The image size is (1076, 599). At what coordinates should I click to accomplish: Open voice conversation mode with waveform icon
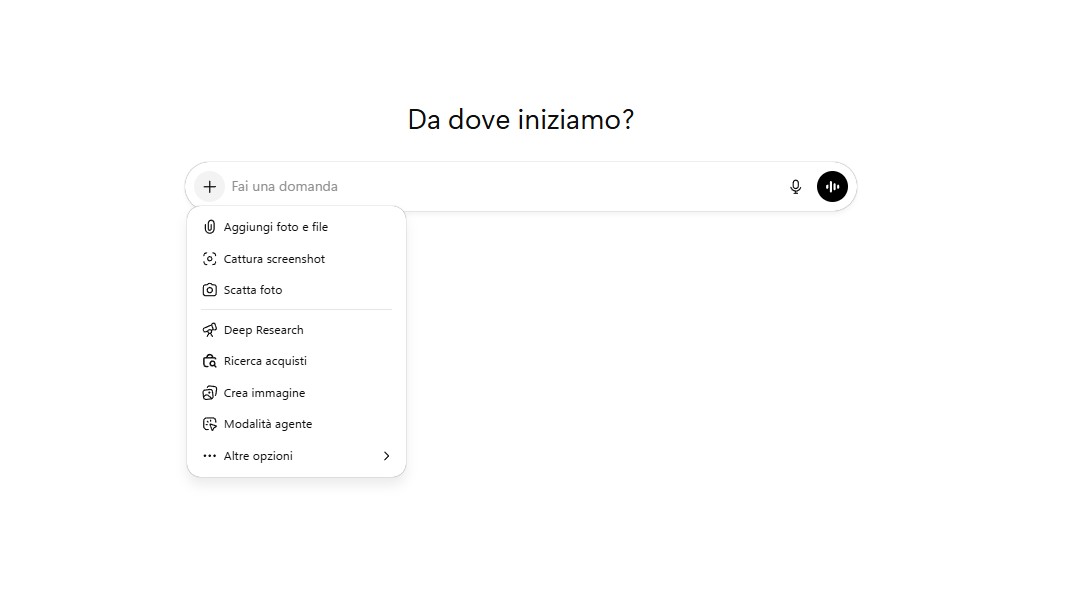point(832,186)
